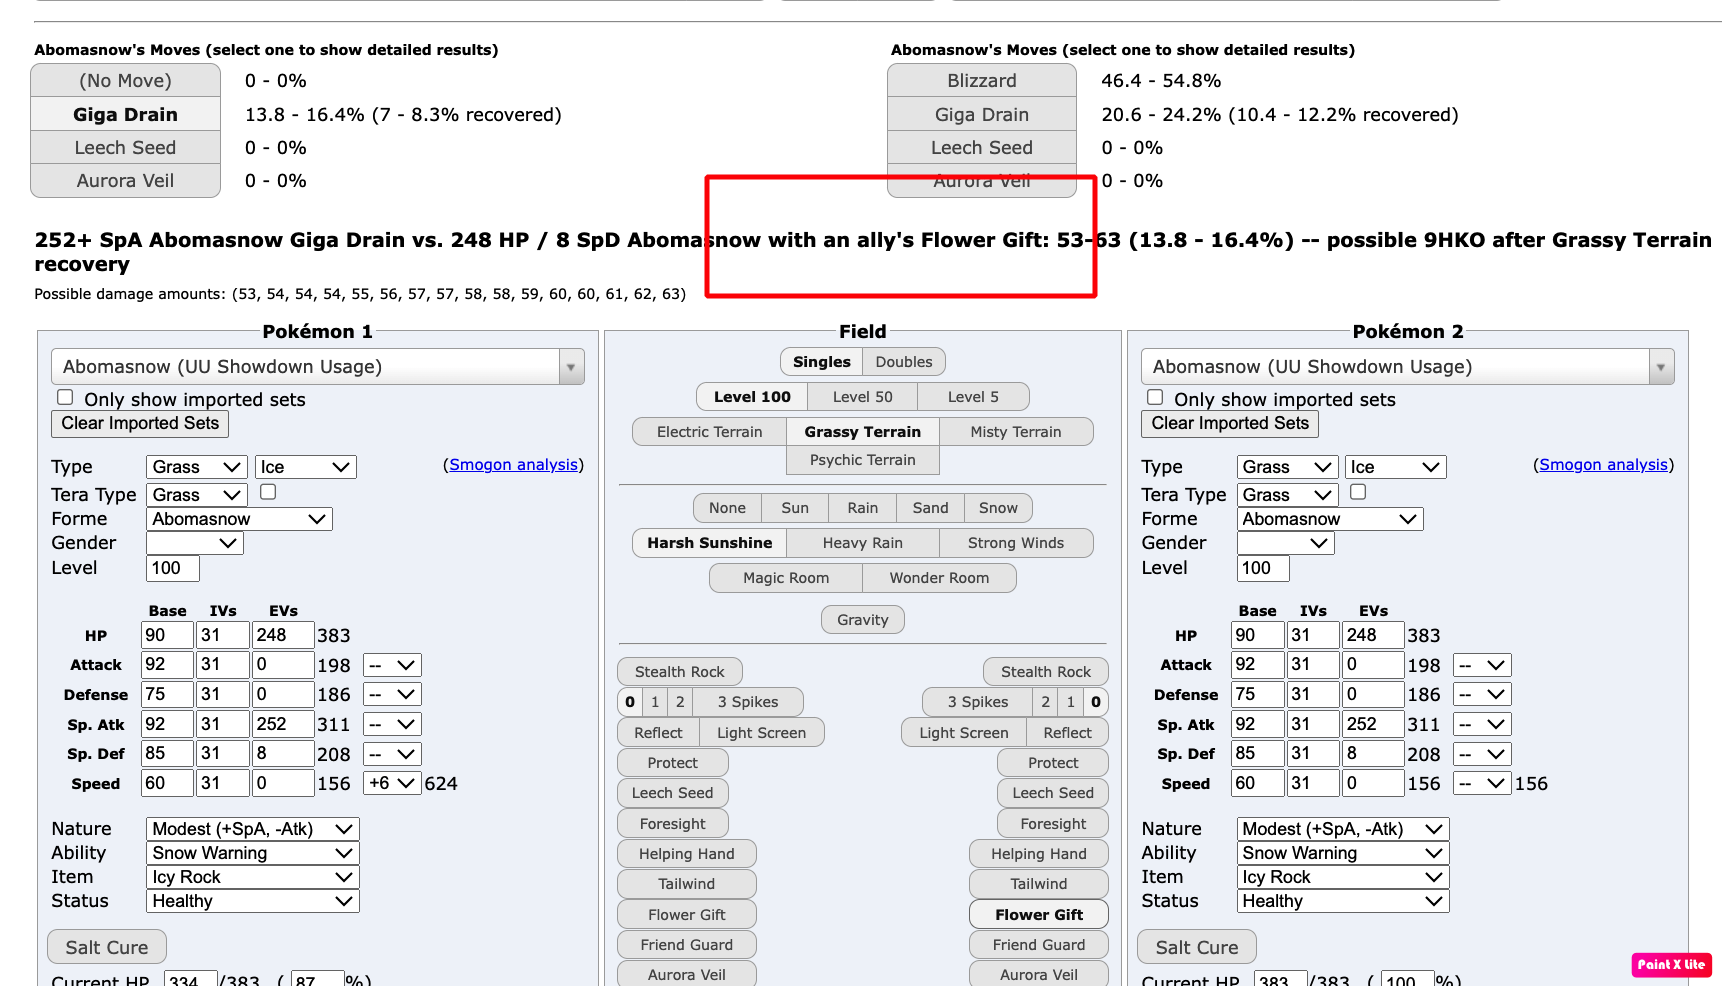Switch field format to Doubles

[x=903, y=362]
